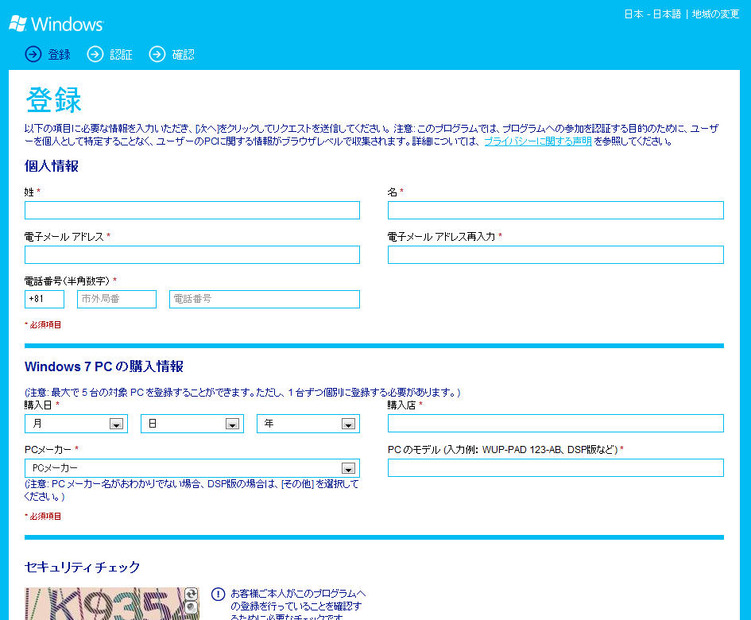Click the arrow icon beside 登録 step

33,54
